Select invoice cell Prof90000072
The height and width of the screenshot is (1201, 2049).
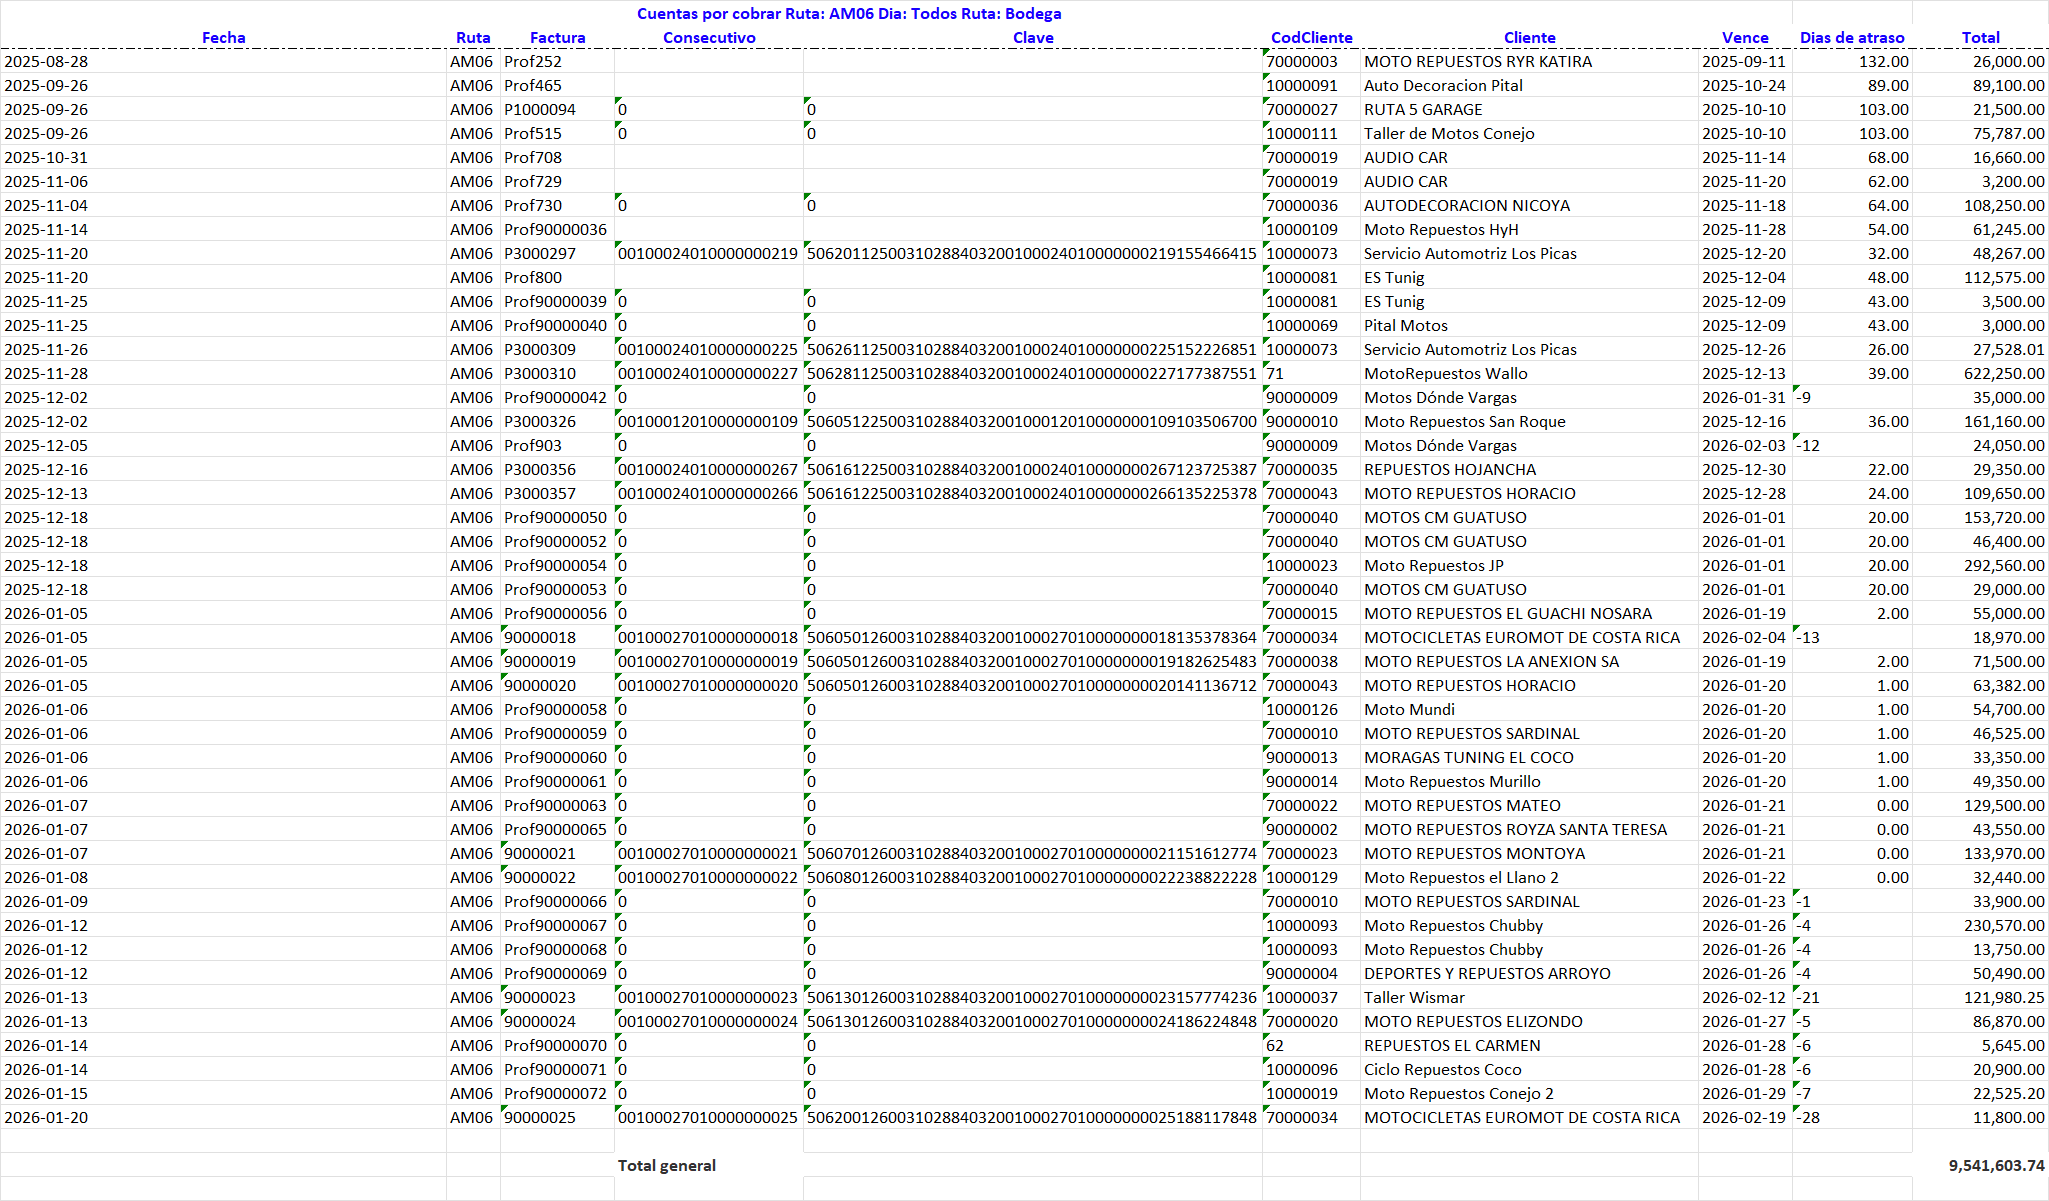coord(555,1094)
